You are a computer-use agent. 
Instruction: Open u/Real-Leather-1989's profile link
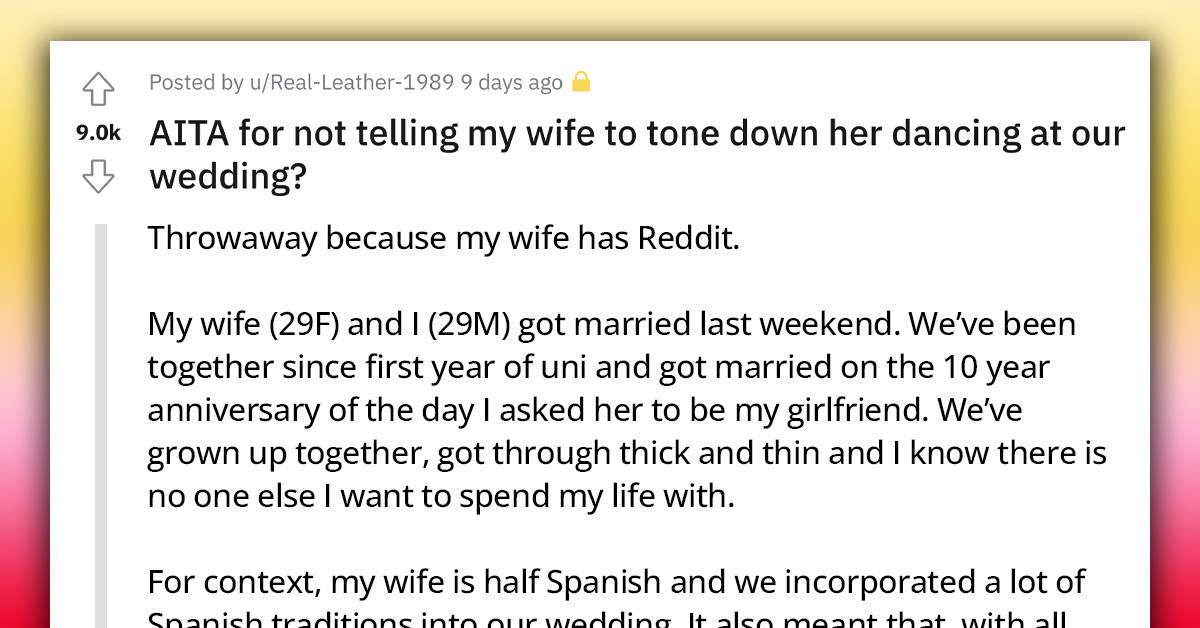tap(352, 82)
